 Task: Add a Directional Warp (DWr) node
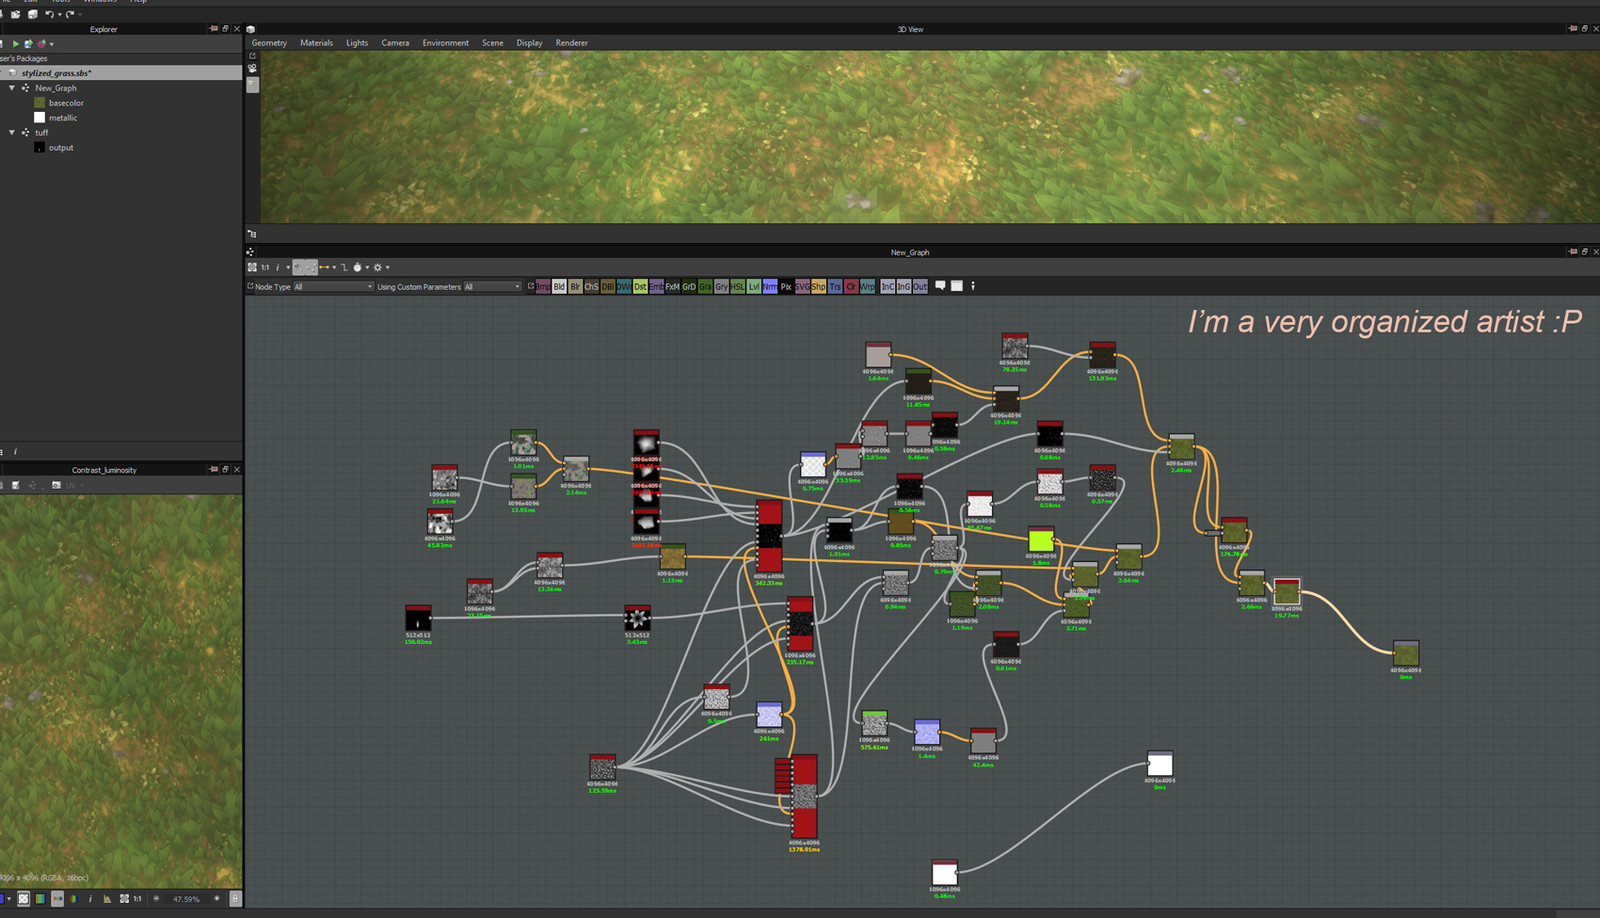[x=624, y=286]
